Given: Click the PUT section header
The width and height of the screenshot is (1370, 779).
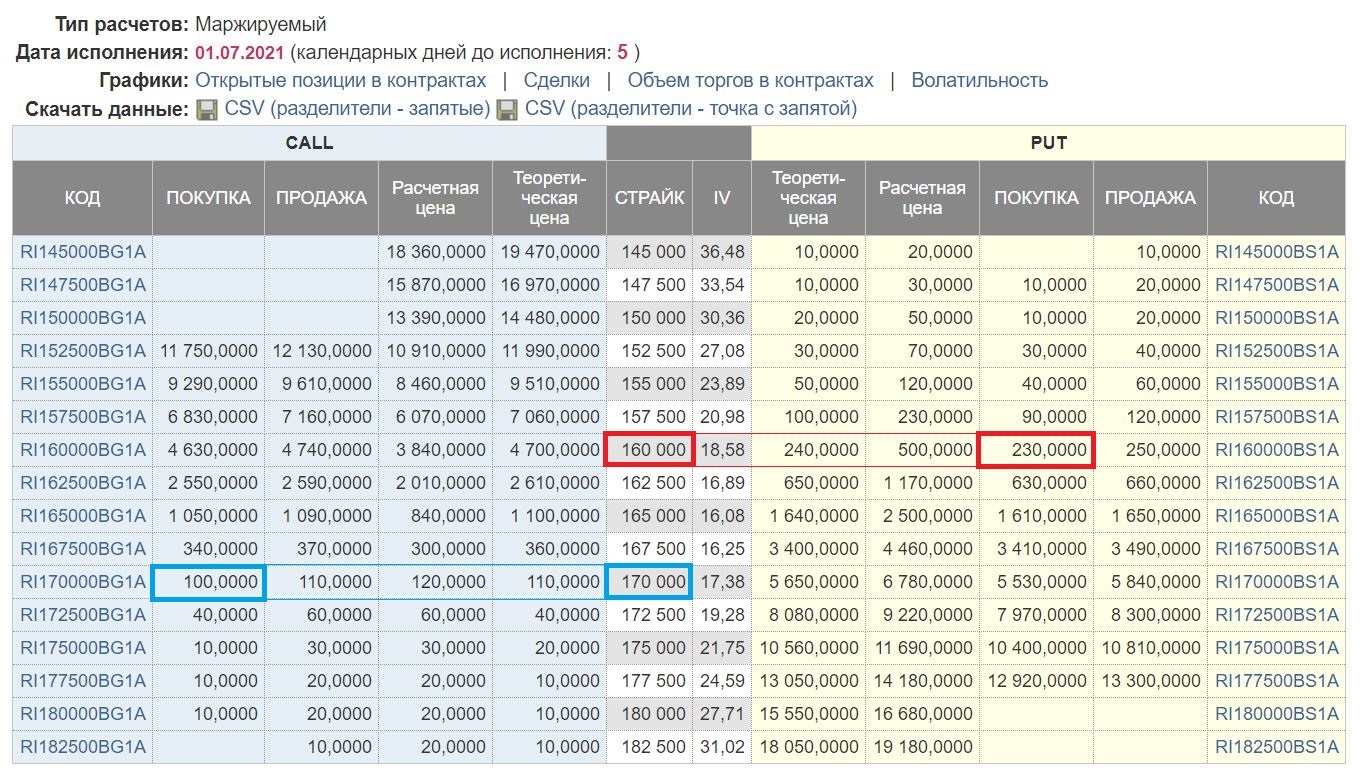Looking at the screenshot, I should tap(1048, 143).
